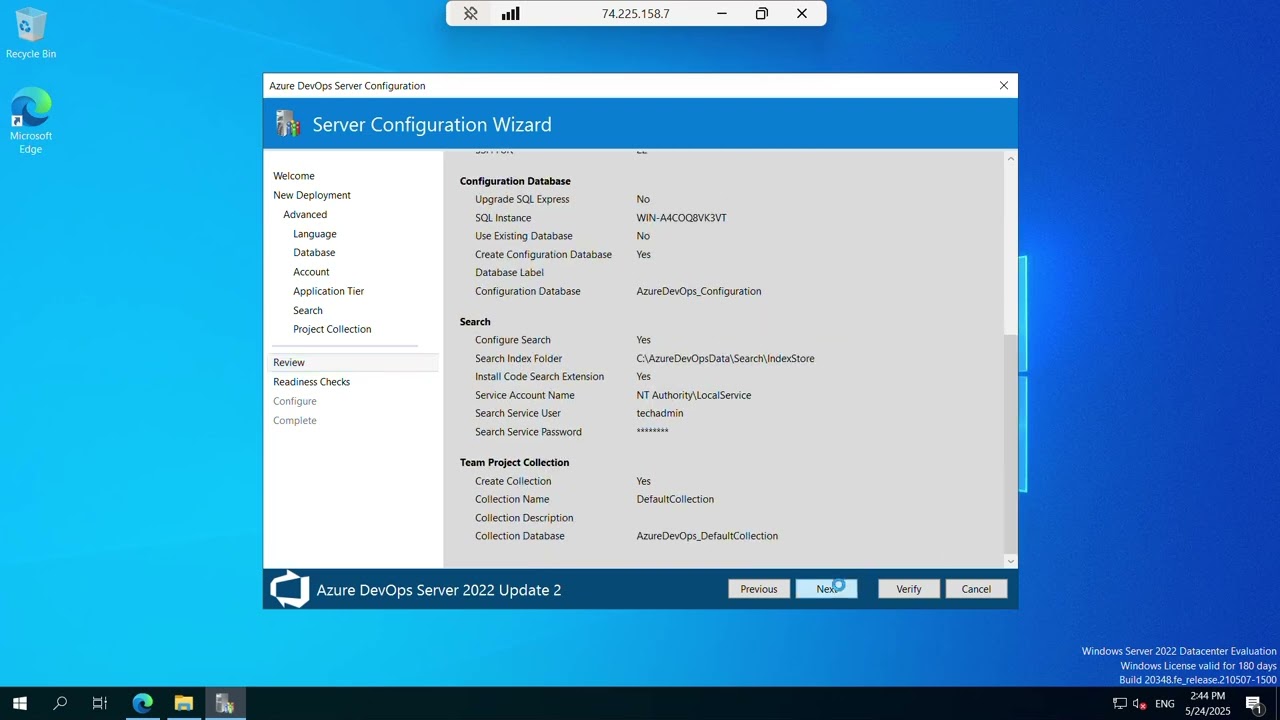1280x720 pixels.
Task: Click the Team Project Collection heading
Action: click(x=514, y=462)
